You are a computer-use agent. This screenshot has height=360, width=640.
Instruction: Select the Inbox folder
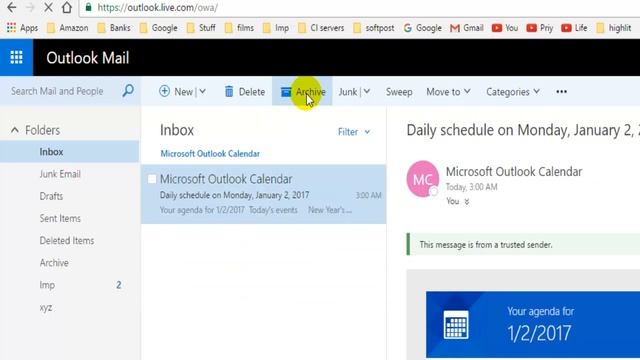[69, 151]
